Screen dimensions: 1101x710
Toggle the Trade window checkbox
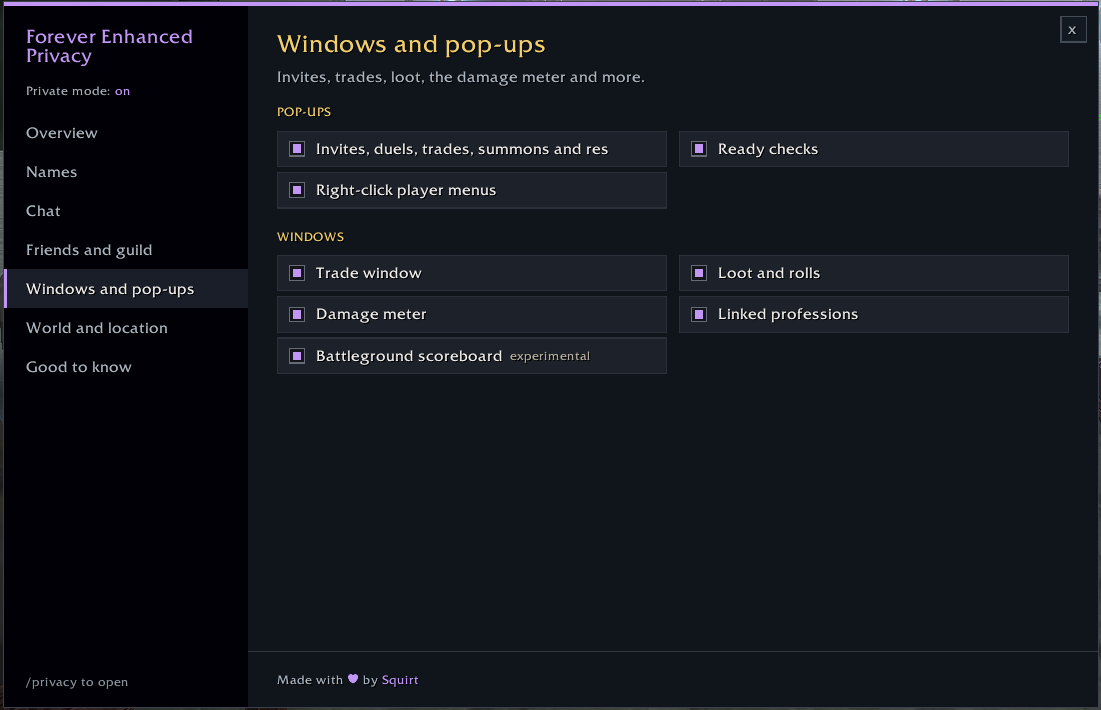click(x=297, y=273)
